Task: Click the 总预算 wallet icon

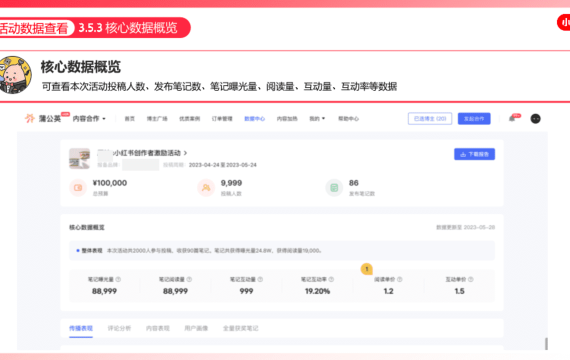Action: click(x=78, y=188)
